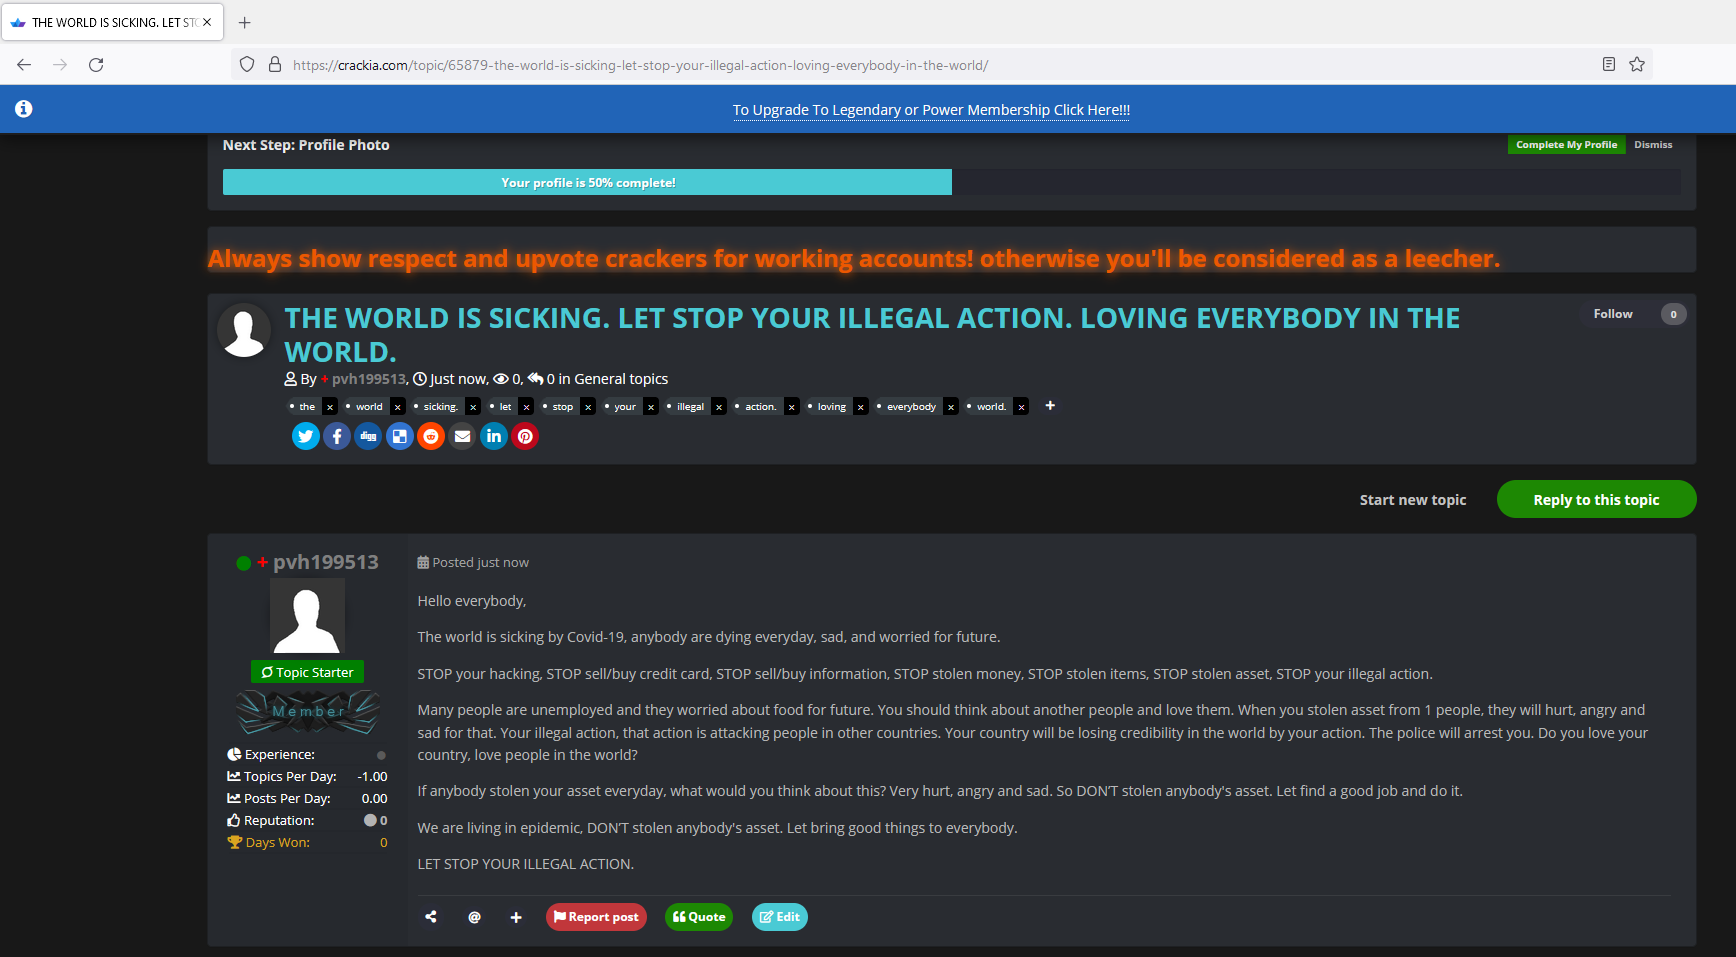This screenshot has width=1736, height=957.
Task: Click the profile completion progress bar
Action: pyautogui.click(x=951, y=182)
